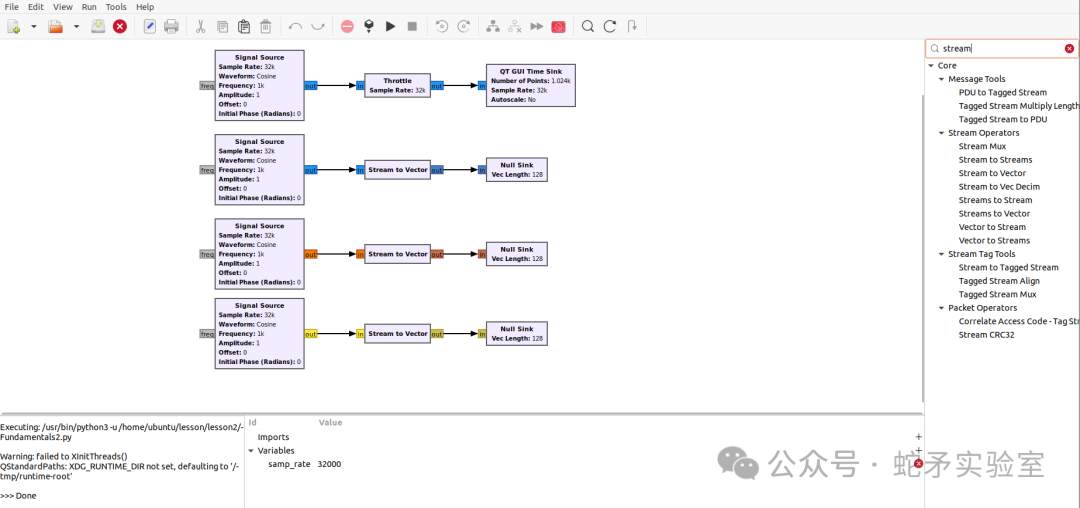Delete the selected block with the trash icon
This screenshot has height=508, width=1080.
pyautogui.click(x=265, y=27)
